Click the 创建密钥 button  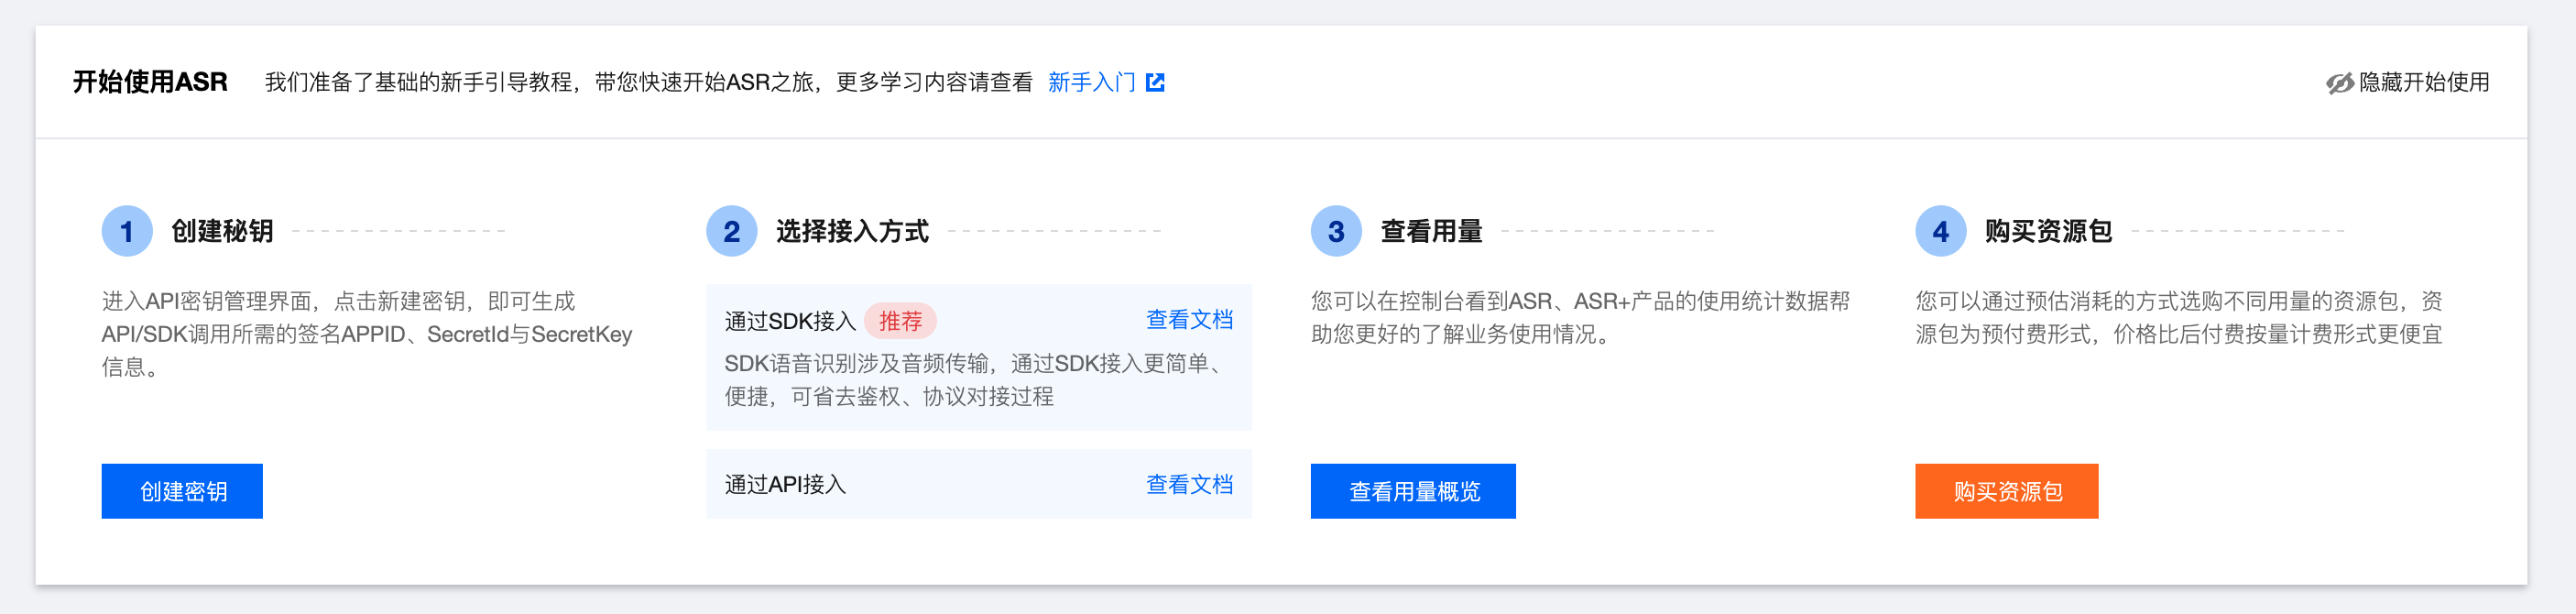182,491
